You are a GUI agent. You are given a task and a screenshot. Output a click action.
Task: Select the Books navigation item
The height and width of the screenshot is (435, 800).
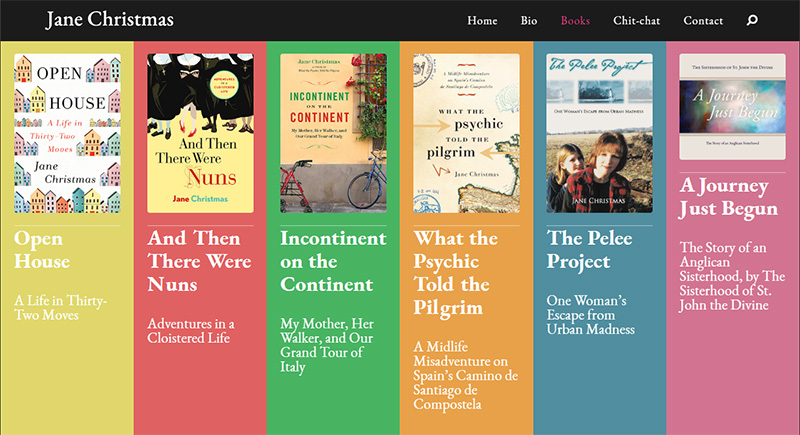(575, 21)
